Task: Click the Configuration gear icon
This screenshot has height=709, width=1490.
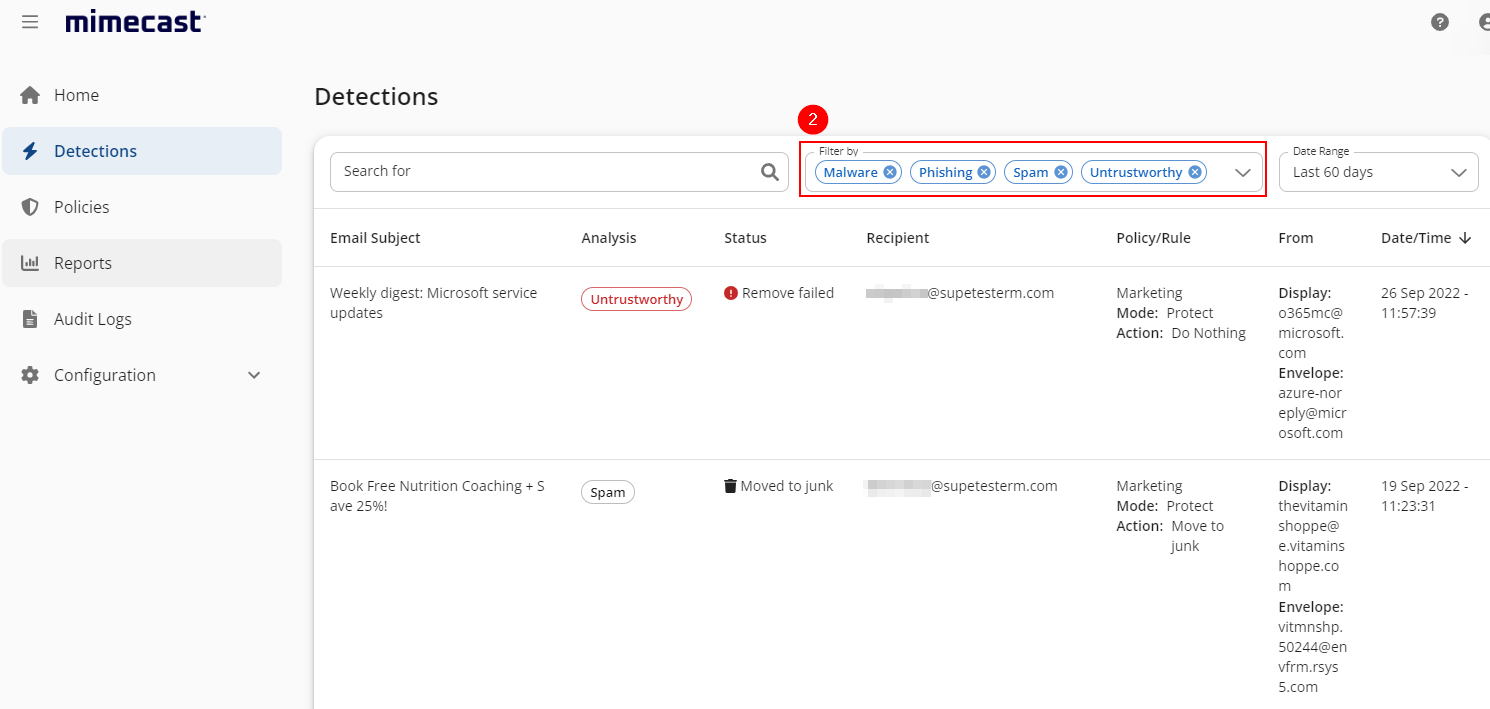Action: tap(29, 374)
